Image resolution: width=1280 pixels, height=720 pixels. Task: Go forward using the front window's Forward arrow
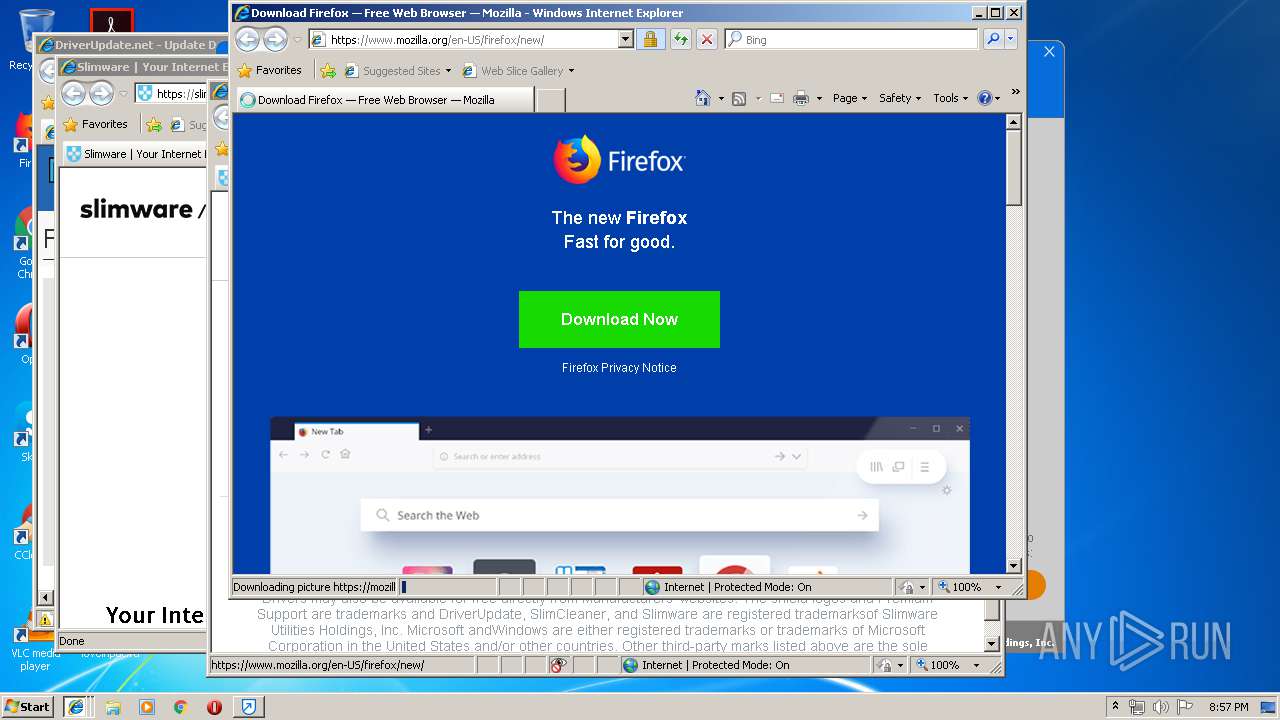[x=275, y=39]
